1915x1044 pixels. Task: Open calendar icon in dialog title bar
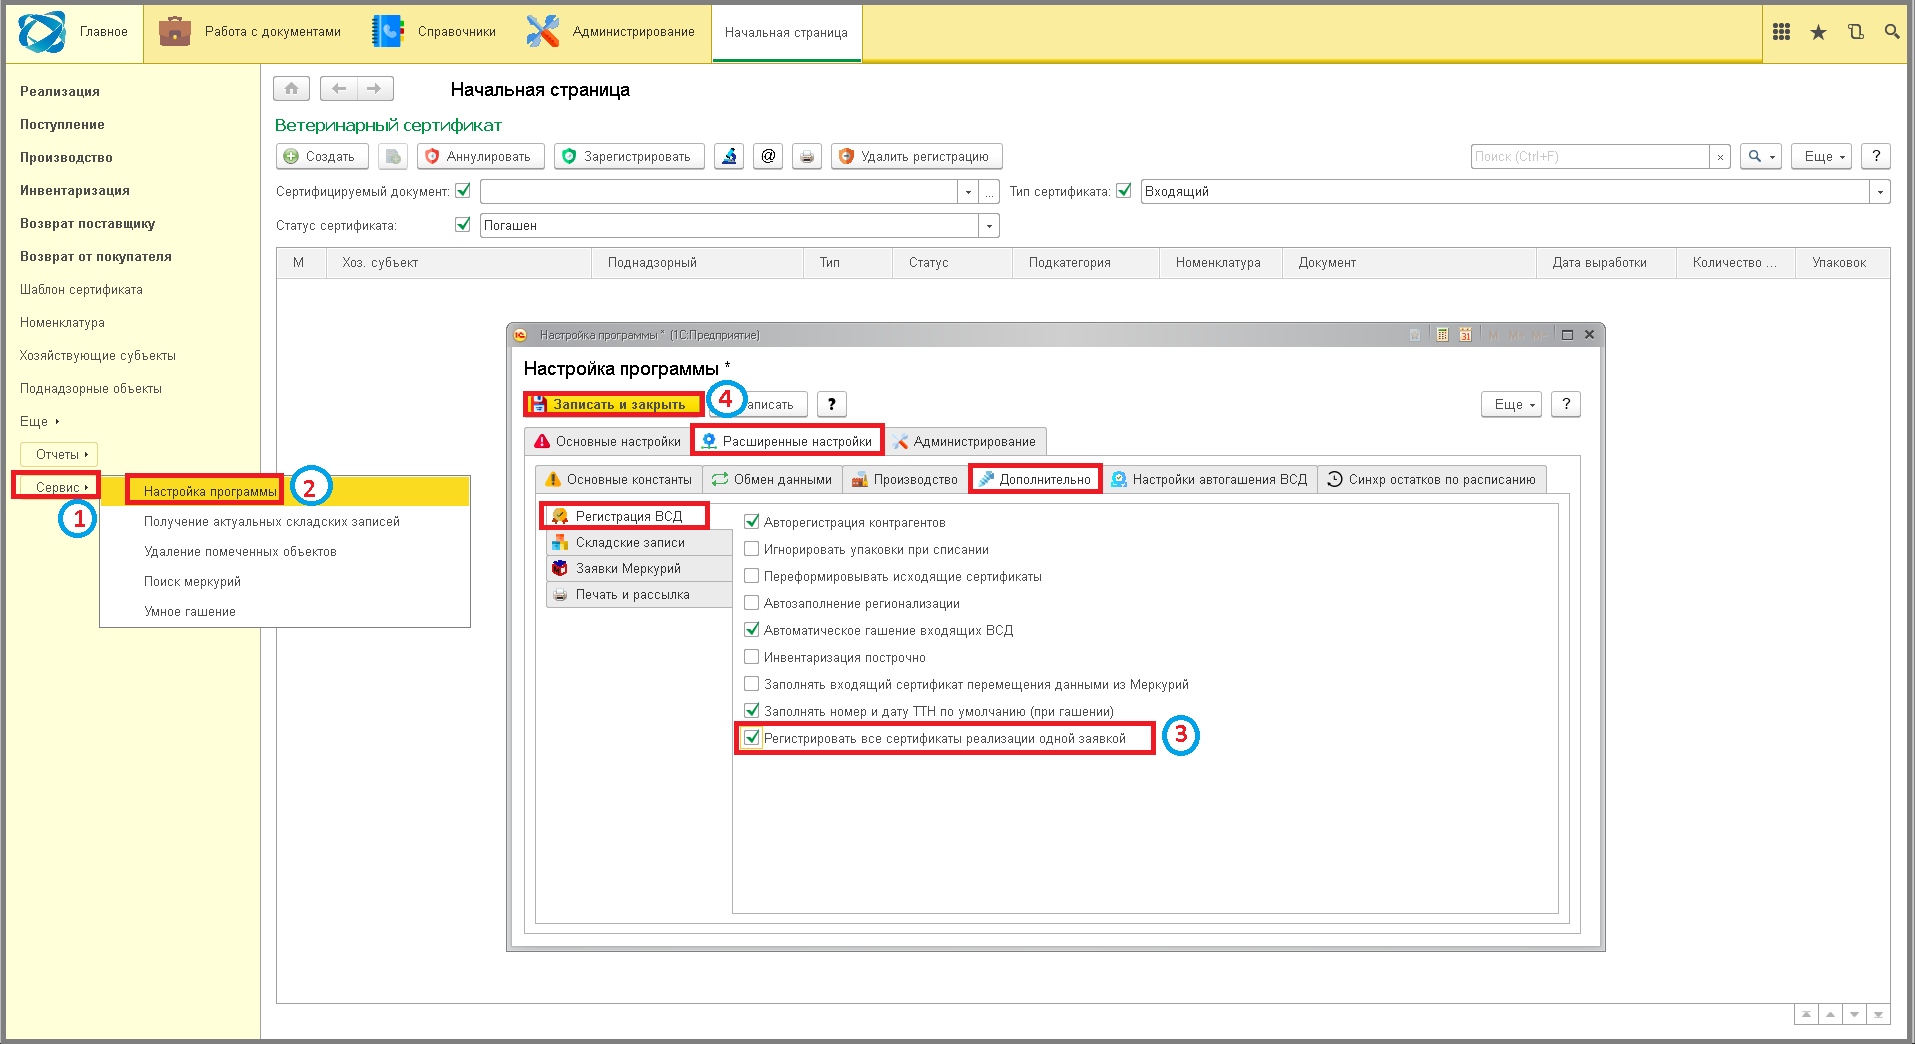1465,335
